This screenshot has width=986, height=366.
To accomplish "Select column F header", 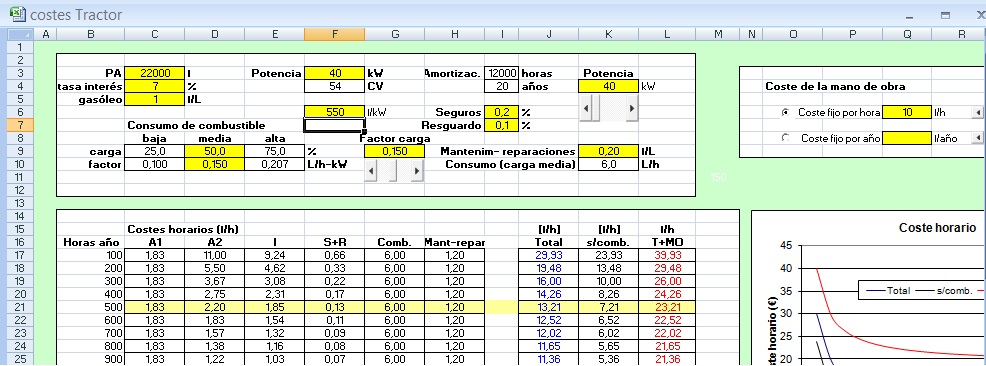I will point(334,35).
